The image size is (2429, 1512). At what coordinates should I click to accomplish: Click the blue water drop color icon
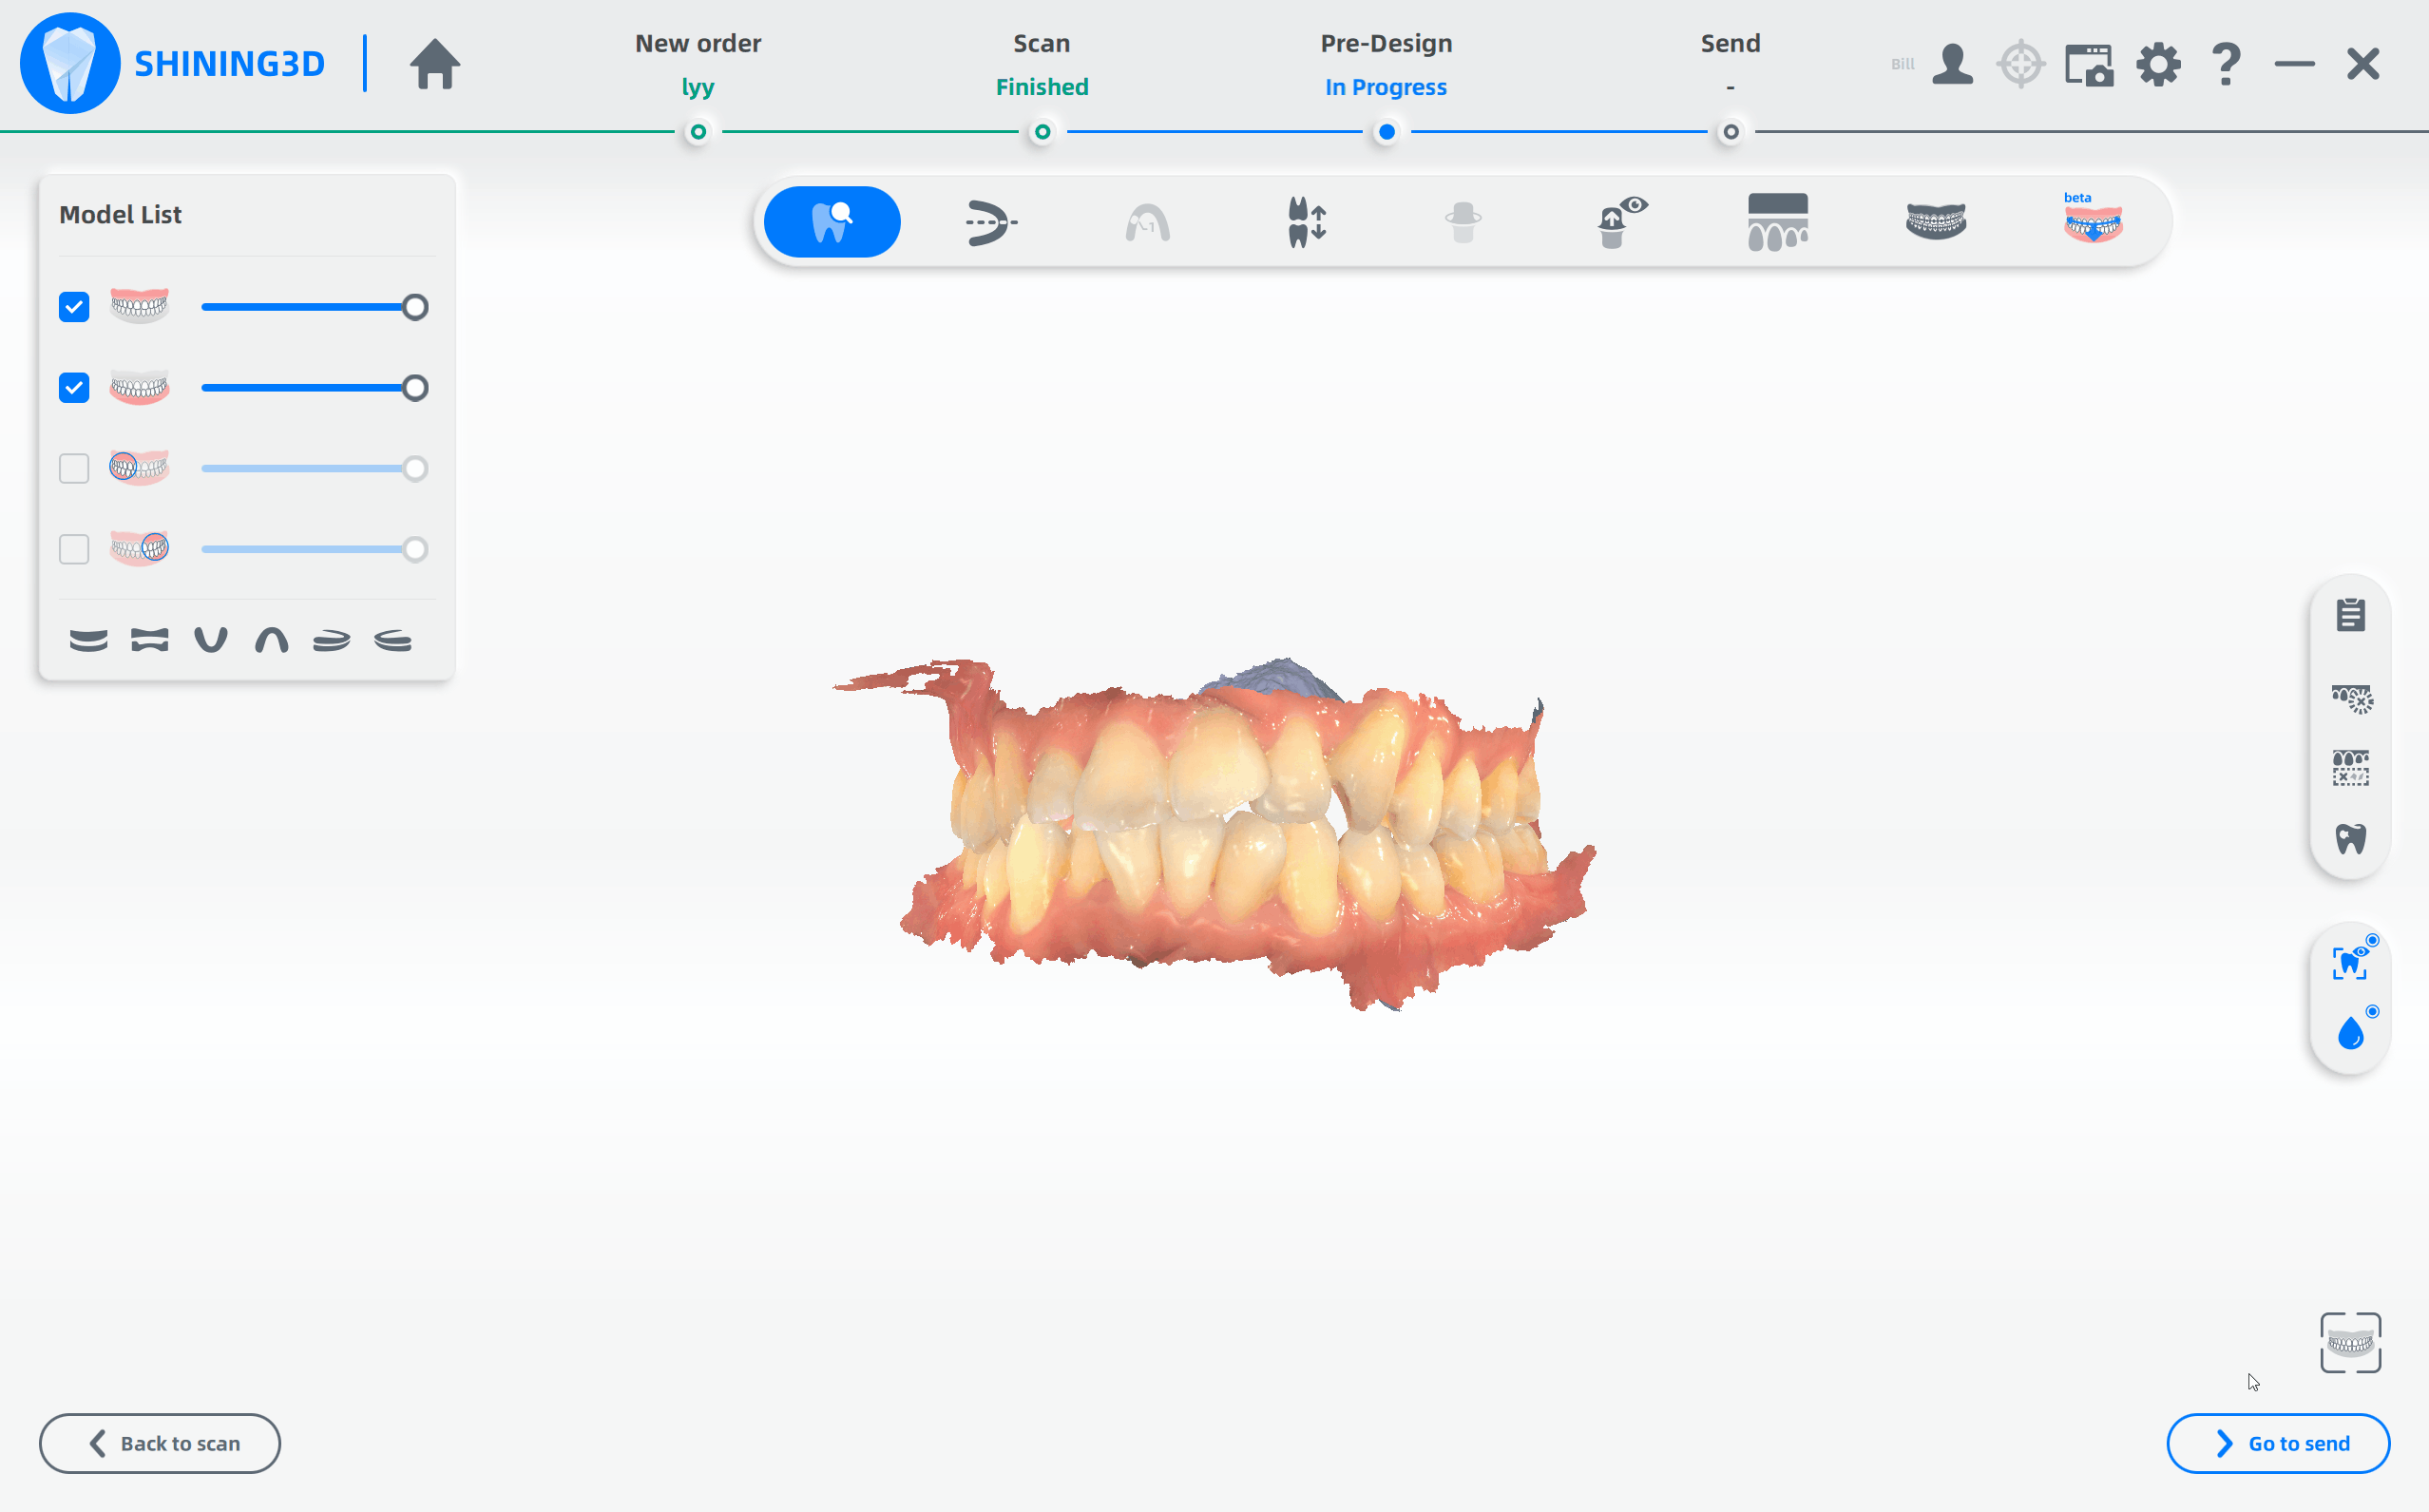coord(2352,1031)
